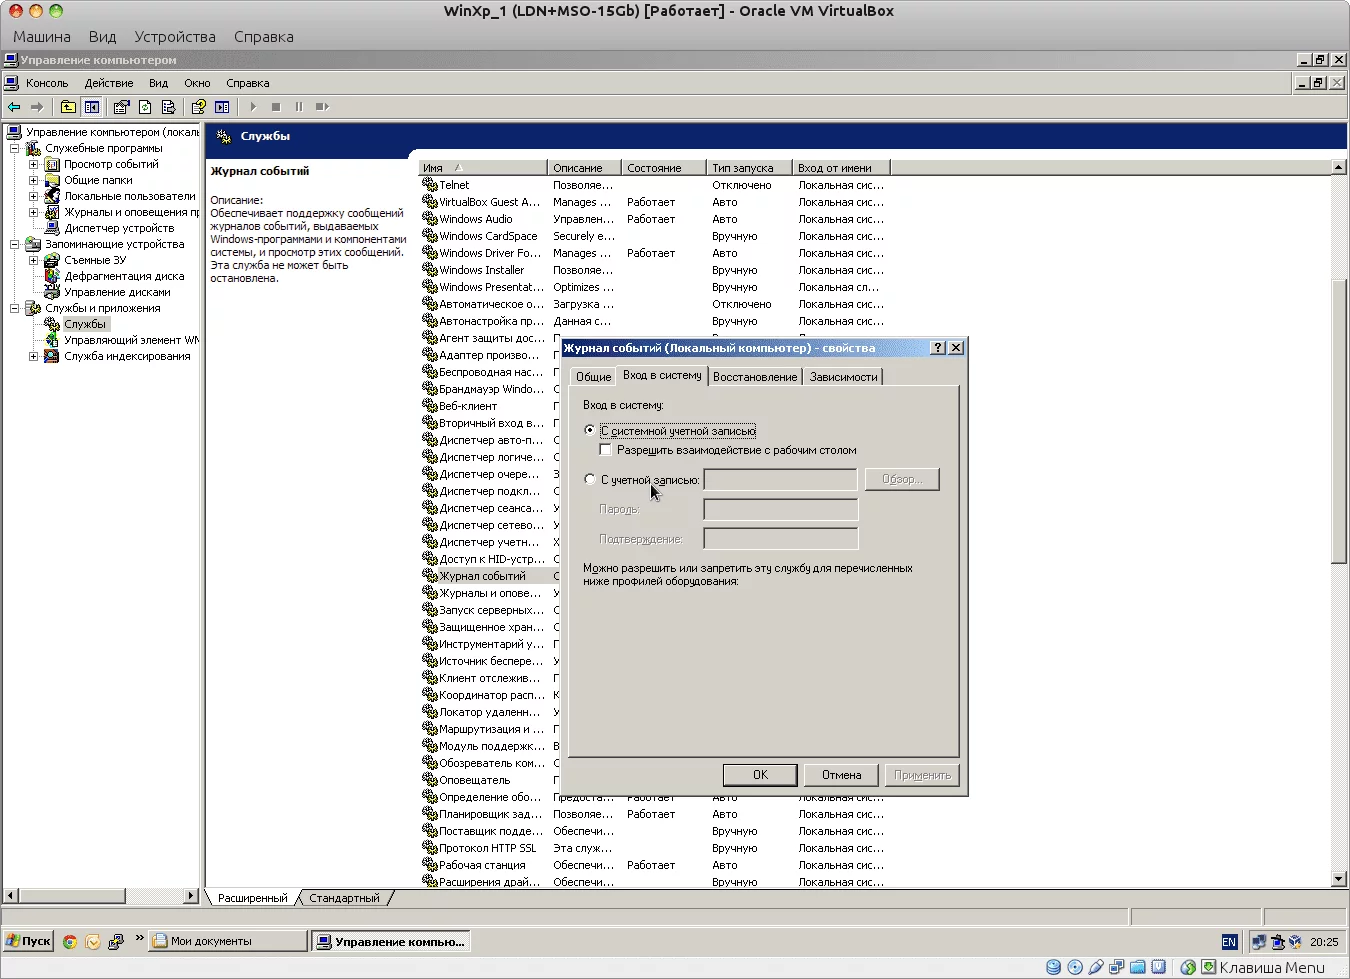The height and width of the screenshot is (979, 1350).
Task: Switch to the 'Восстановление' tab
Action: [755, 377]
